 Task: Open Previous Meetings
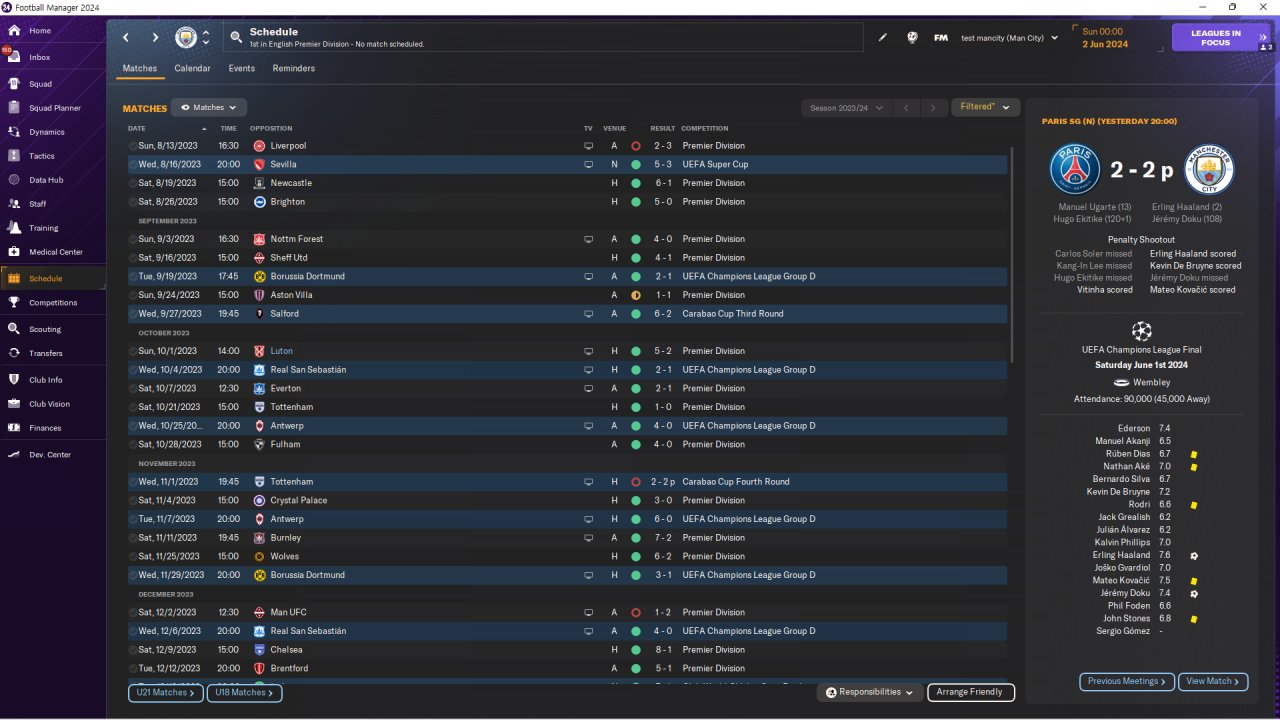click(x=1127, y=681)
